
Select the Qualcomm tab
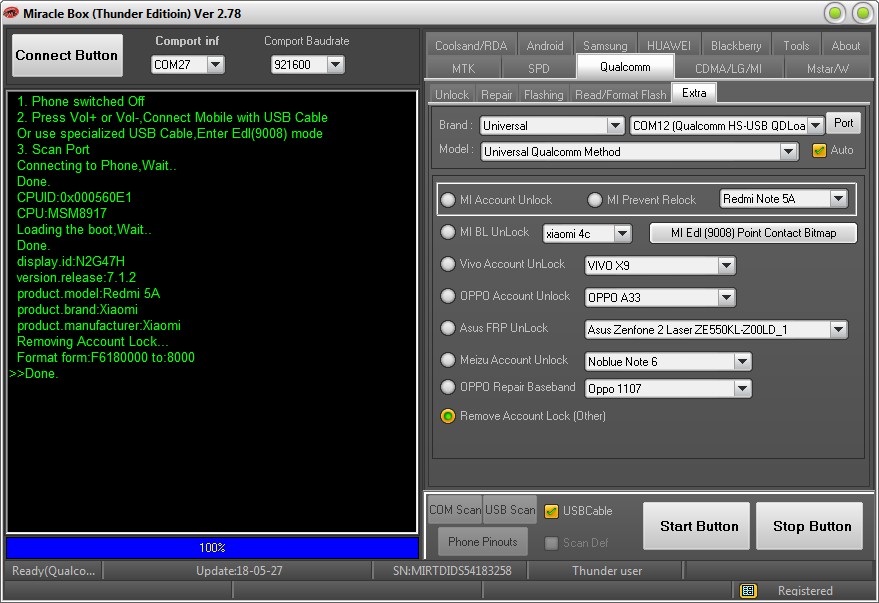[x=625, y=67]
